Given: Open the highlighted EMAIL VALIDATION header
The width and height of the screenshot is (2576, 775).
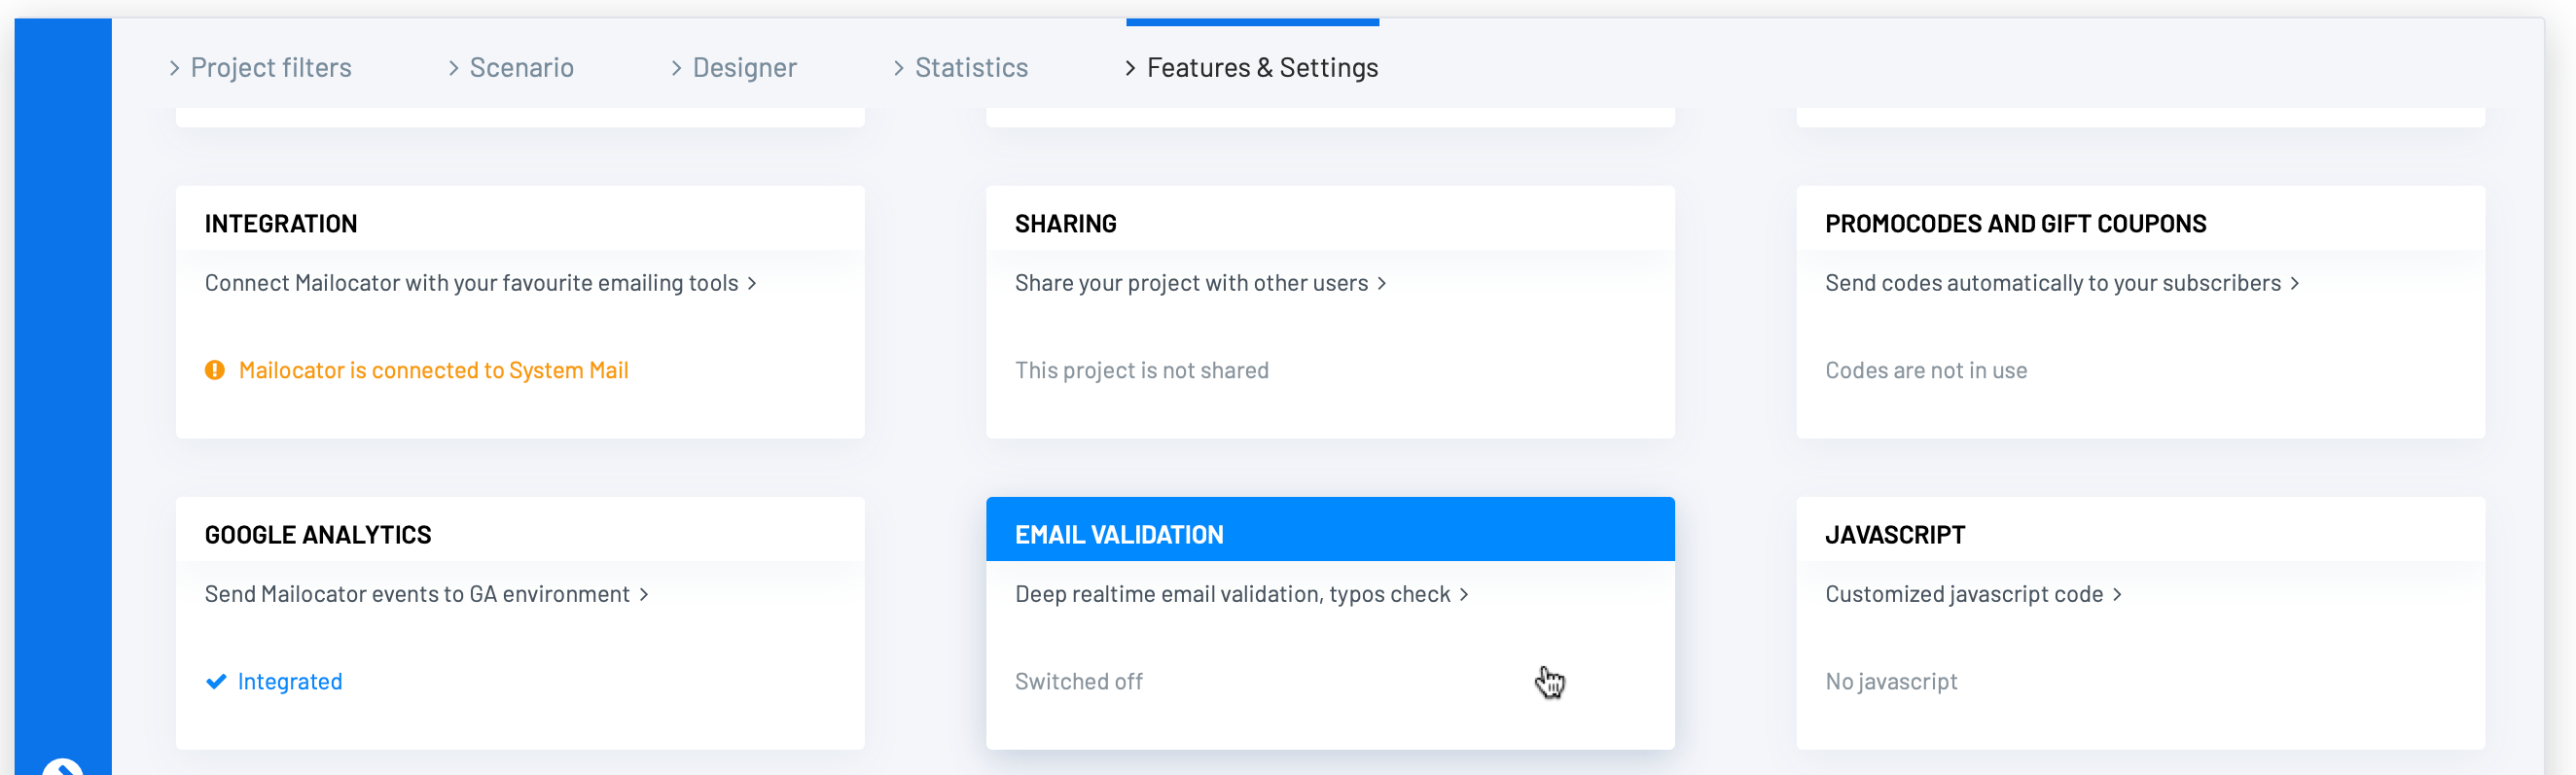Looking at the screenshot, I should [1330, 530].
